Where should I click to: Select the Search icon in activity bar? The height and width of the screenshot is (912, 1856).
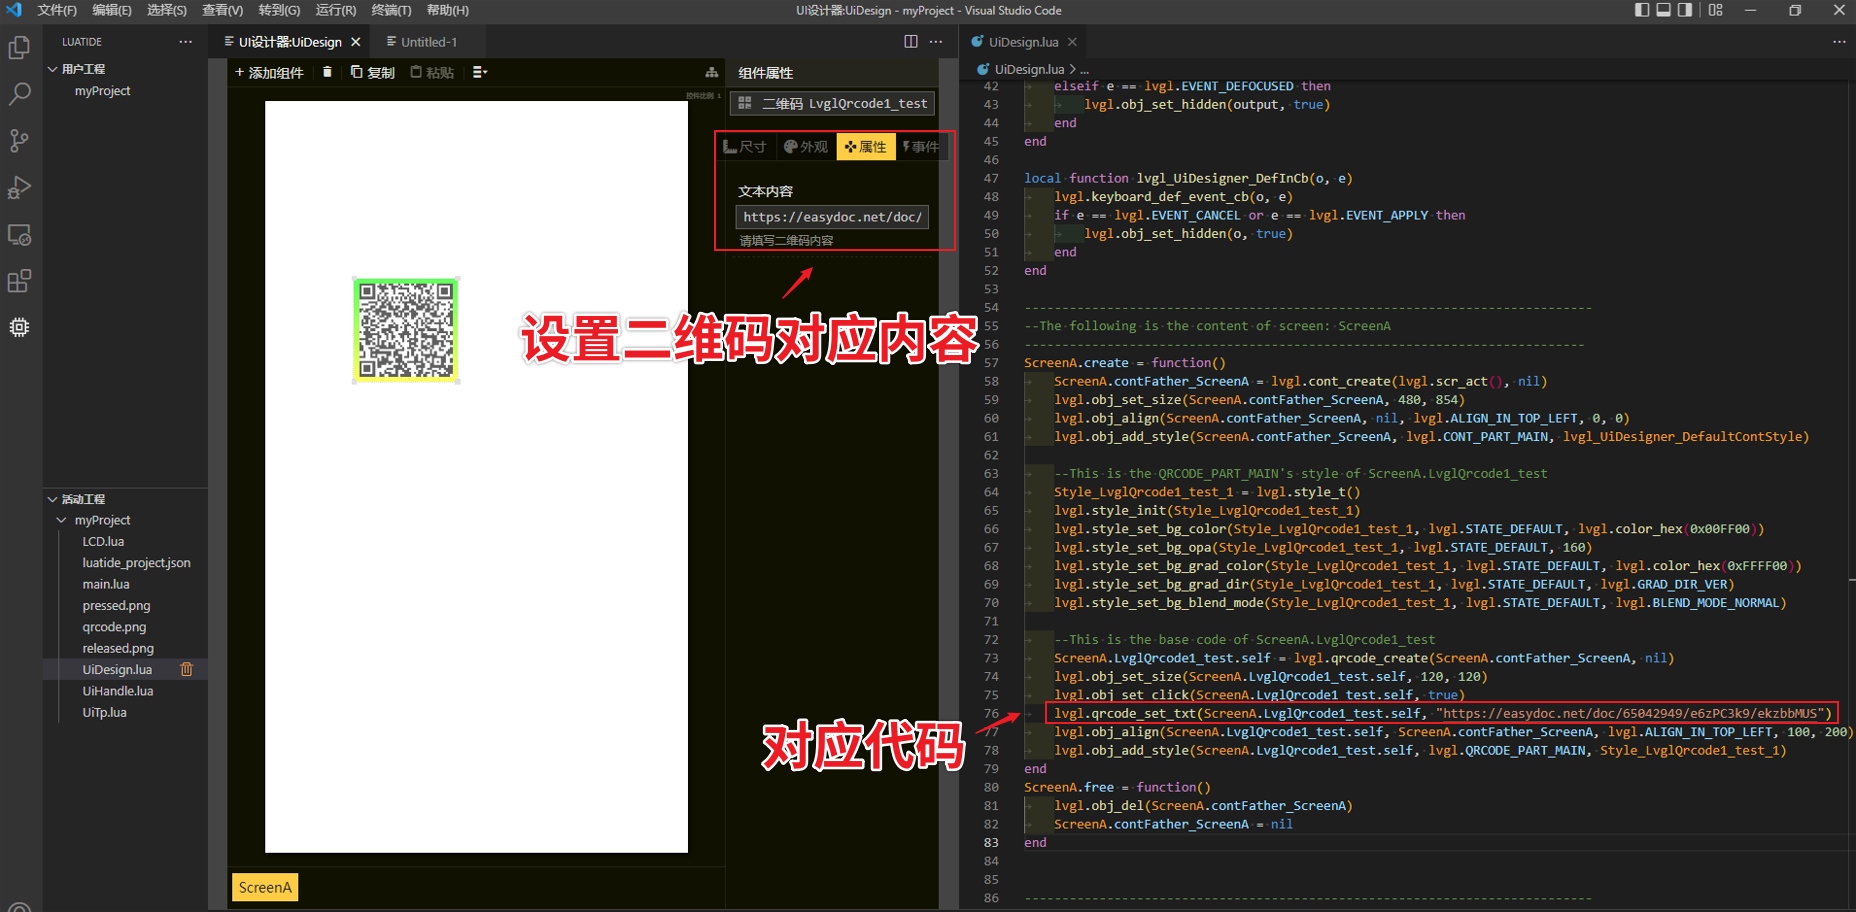pos(19,94)
